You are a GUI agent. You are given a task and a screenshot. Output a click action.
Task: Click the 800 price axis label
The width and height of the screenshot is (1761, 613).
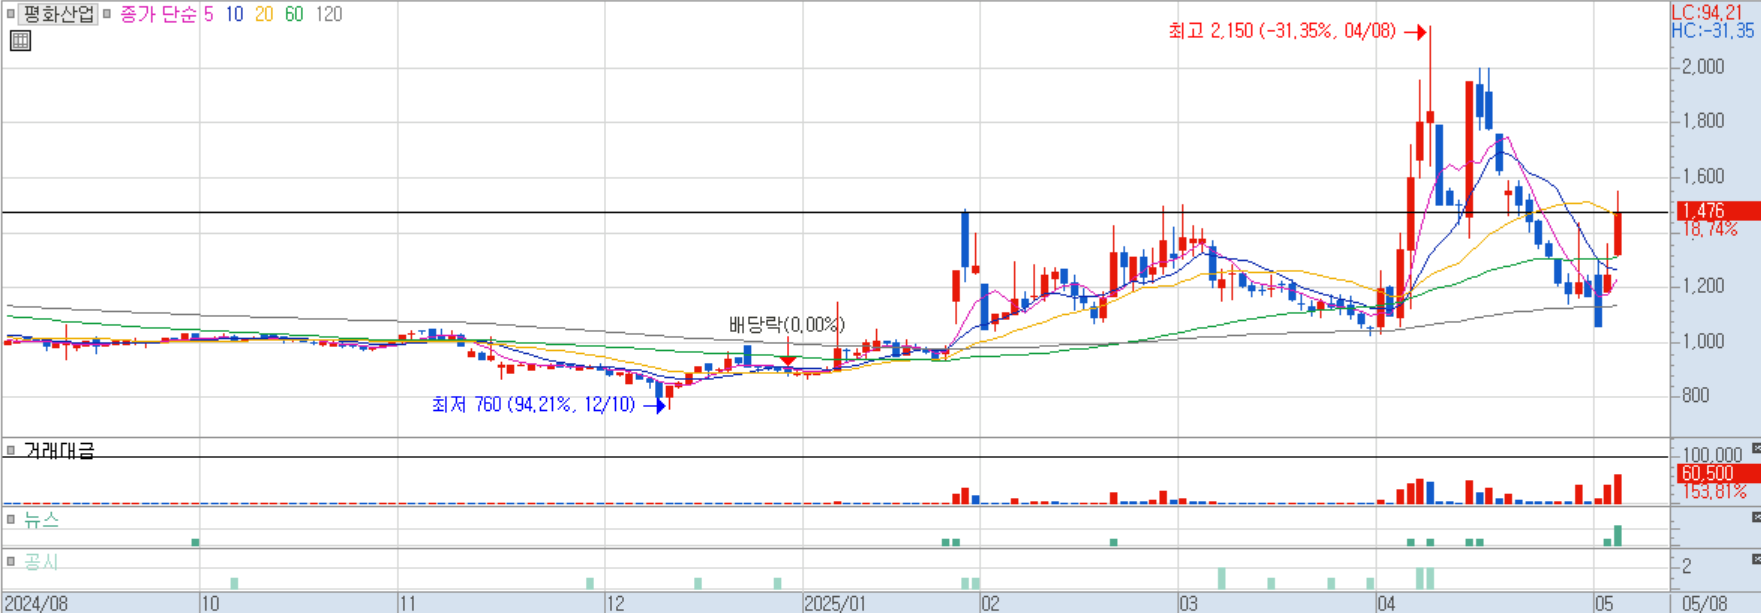[1696, 395]
